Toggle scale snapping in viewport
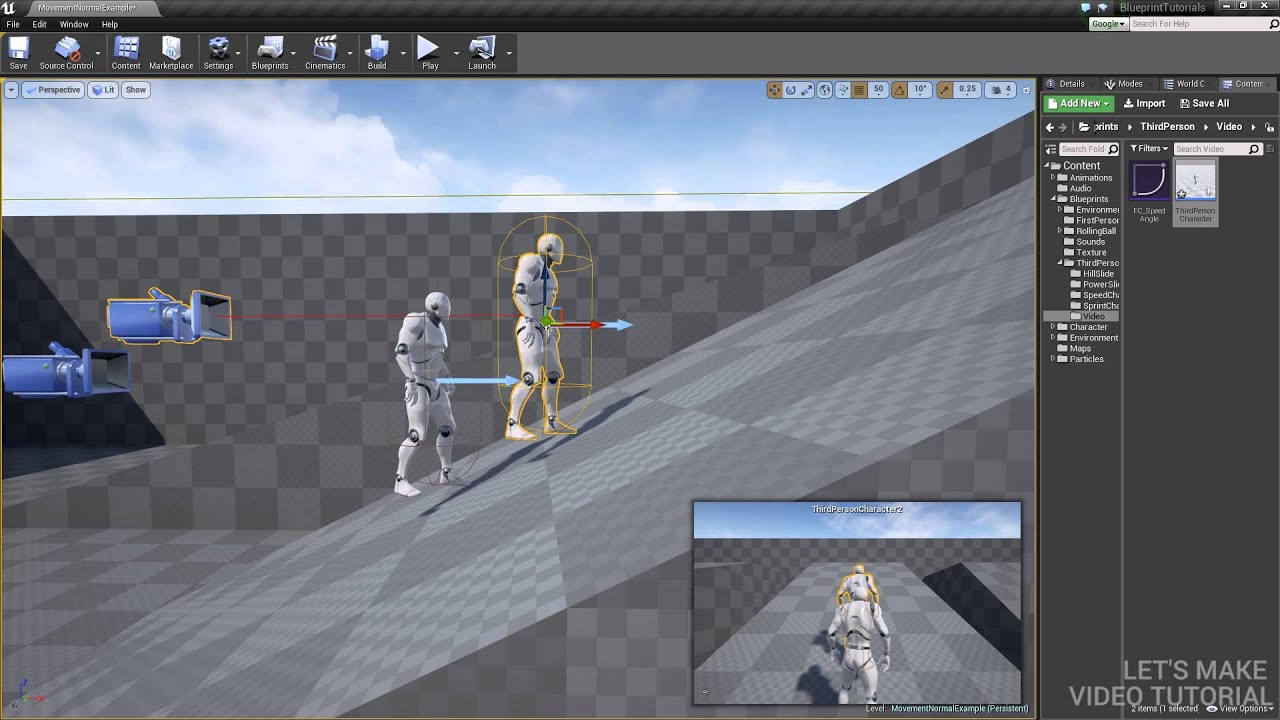Image resolution: width=1280 pixels, height=720 pixels. pyautogui.click(x=945, y=90)
